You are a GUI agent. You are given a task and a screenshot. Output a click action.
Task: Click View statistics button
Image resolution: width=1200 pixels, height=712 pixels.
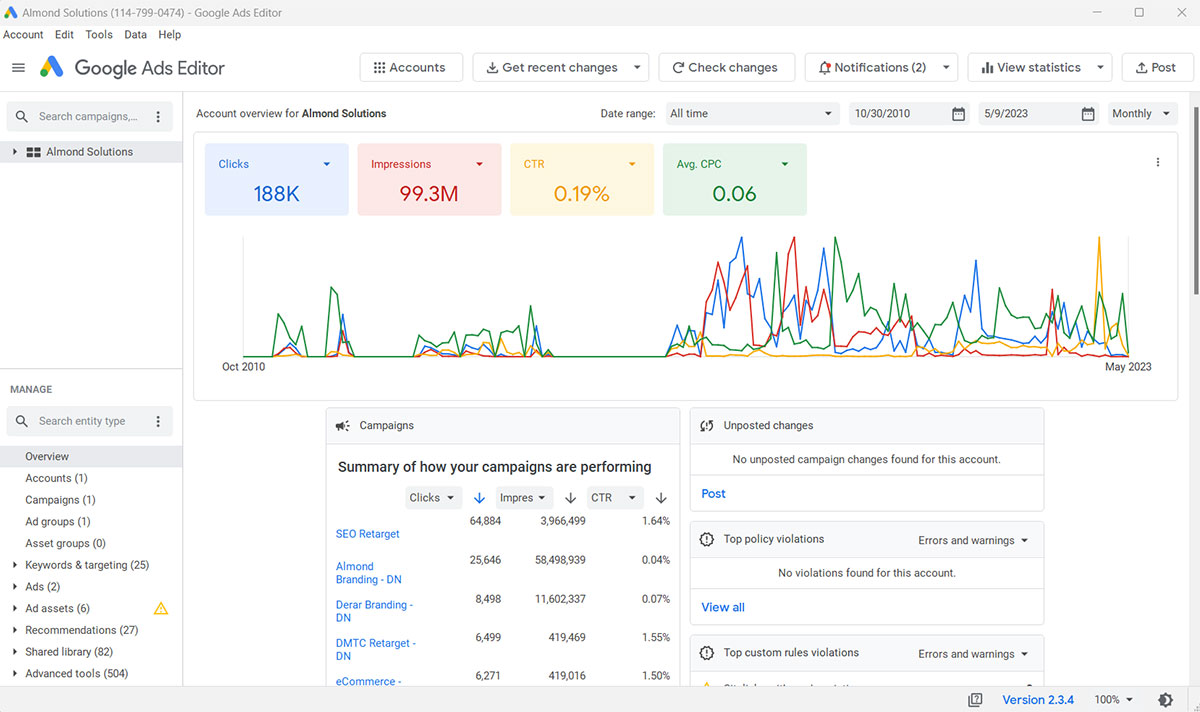tap(1030, 68)
